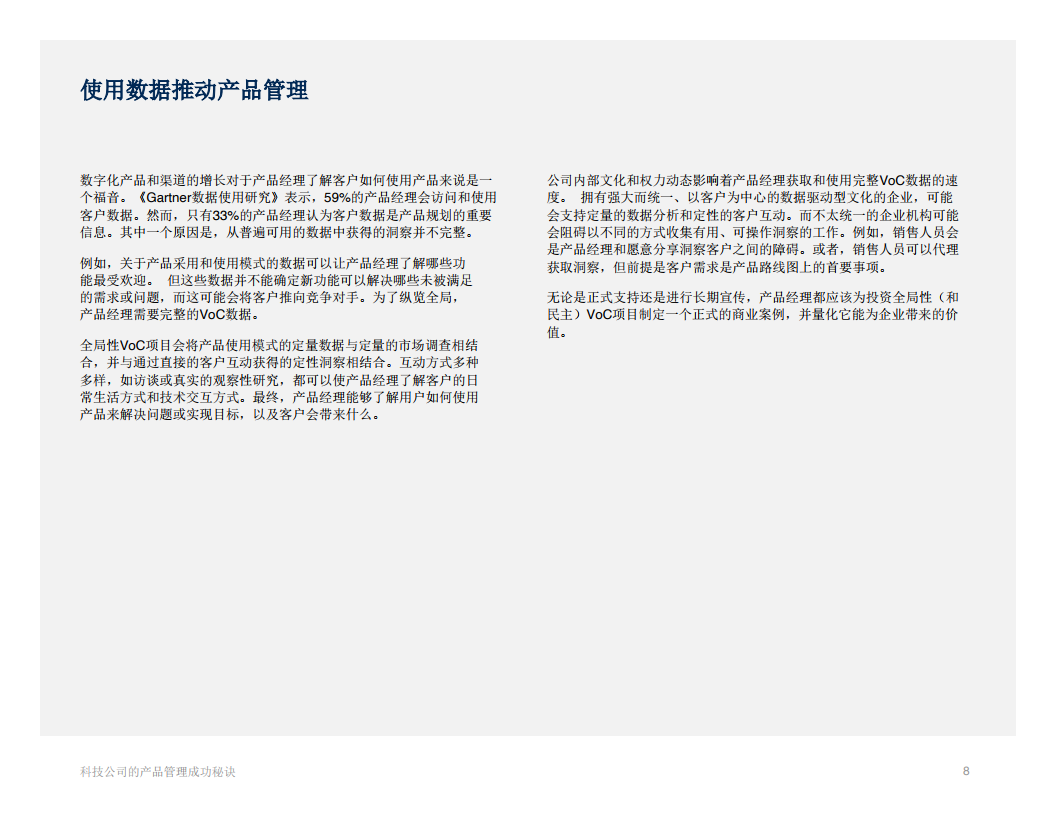Click the heading 使用数据推动产品管理
The width and height of the screenshot is (1056, 816).
(194, 90)
